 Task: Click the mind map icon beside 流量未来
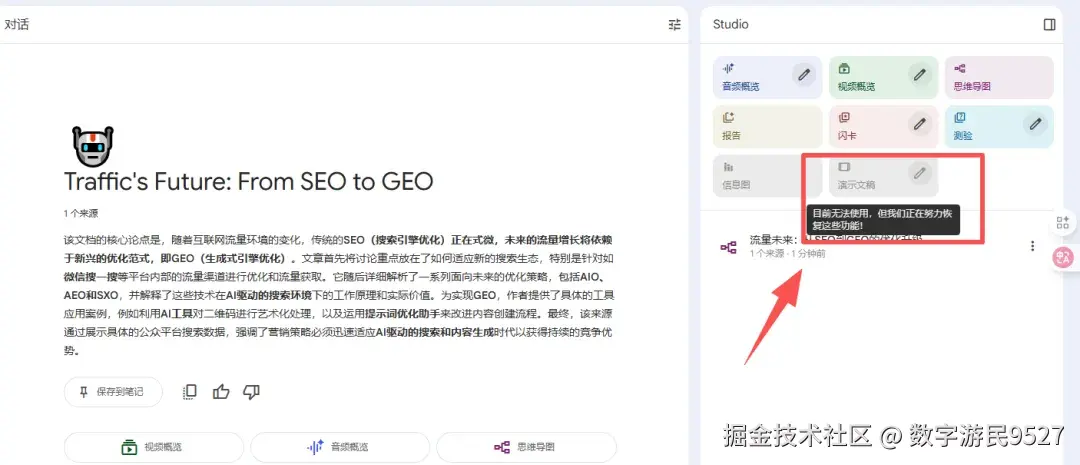click(728, 247)
